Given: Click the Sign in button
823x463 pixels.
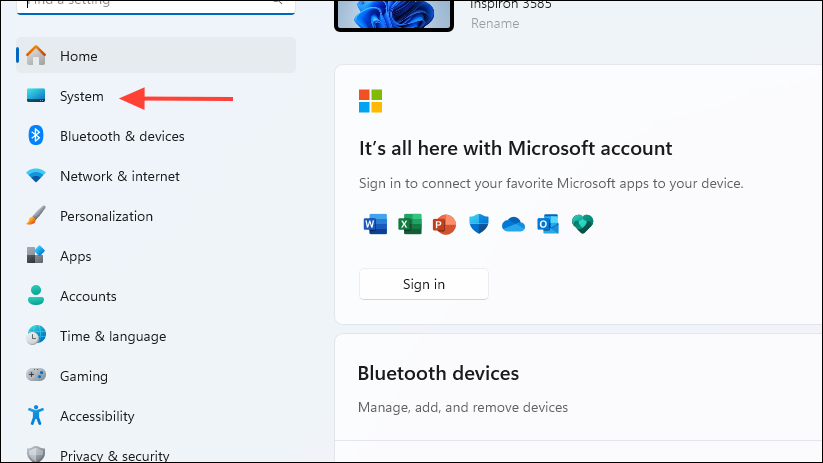Looking at the screenshot, I should [424, 284].
